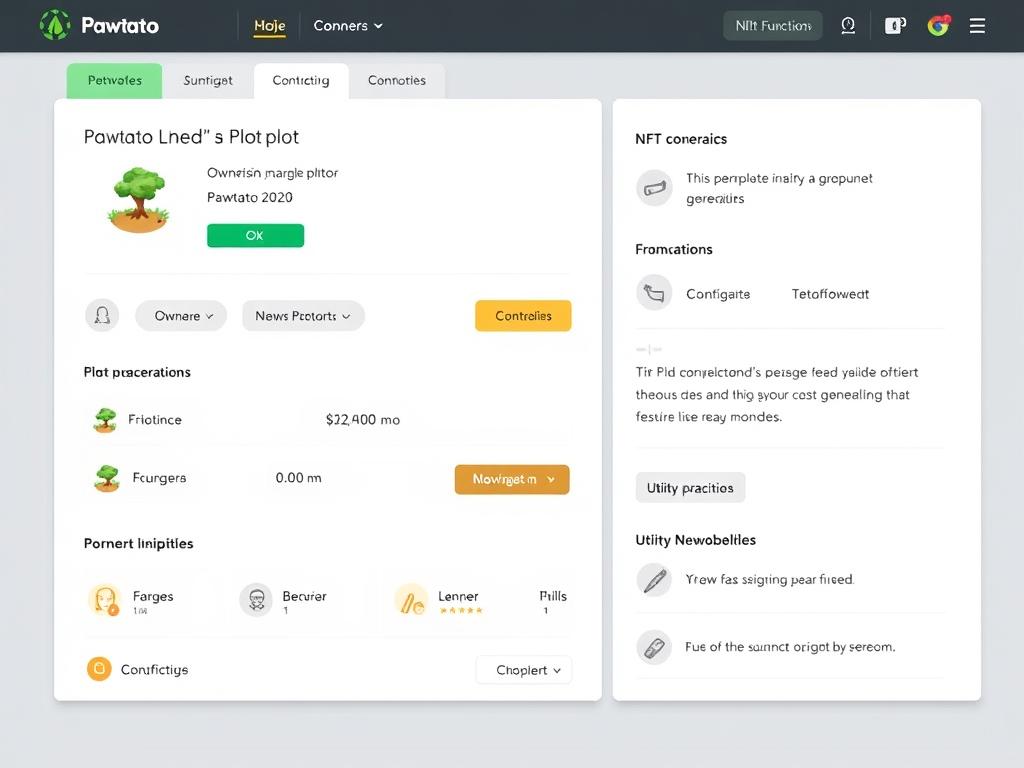
Task: Expand the Conners dropdown in navbar
Action: (x=347, y=25)
